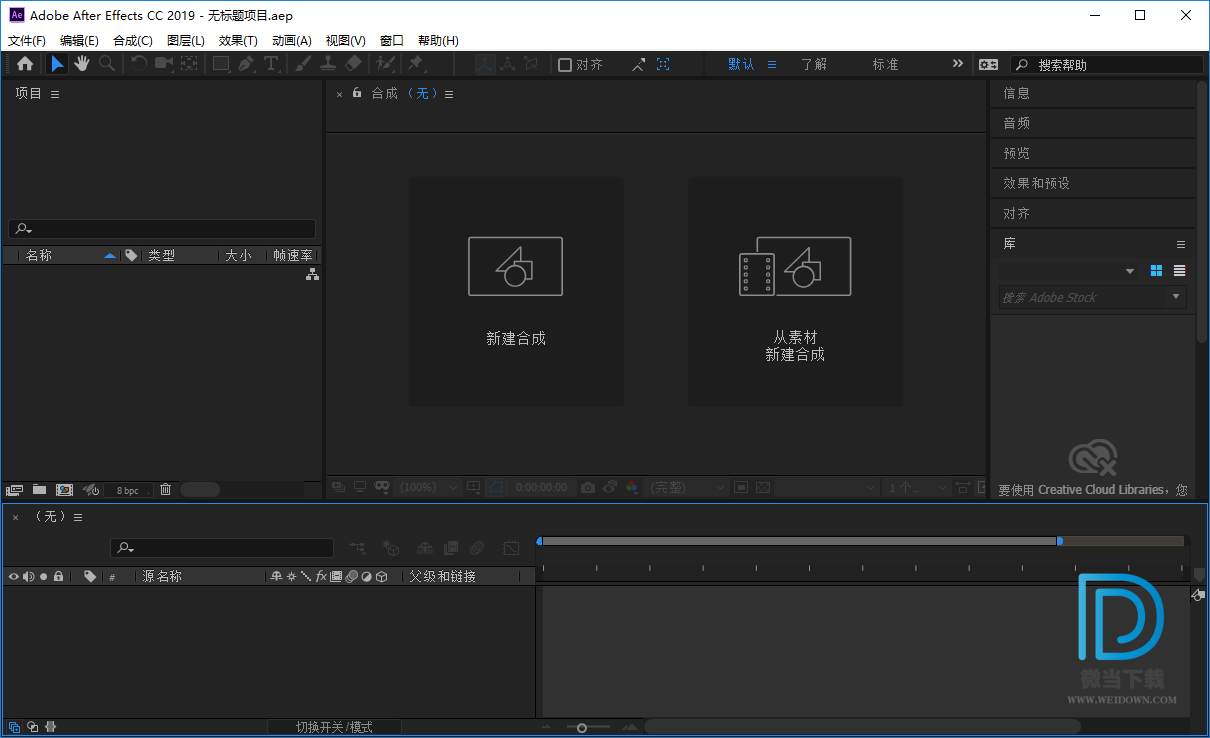Select the Clone Stamp tool

point(328,64)
